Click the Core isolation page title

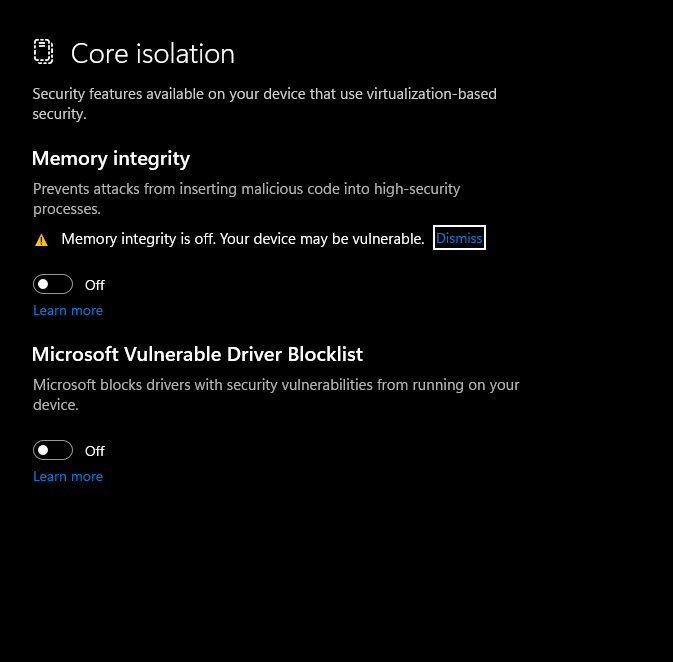(152, 53)
